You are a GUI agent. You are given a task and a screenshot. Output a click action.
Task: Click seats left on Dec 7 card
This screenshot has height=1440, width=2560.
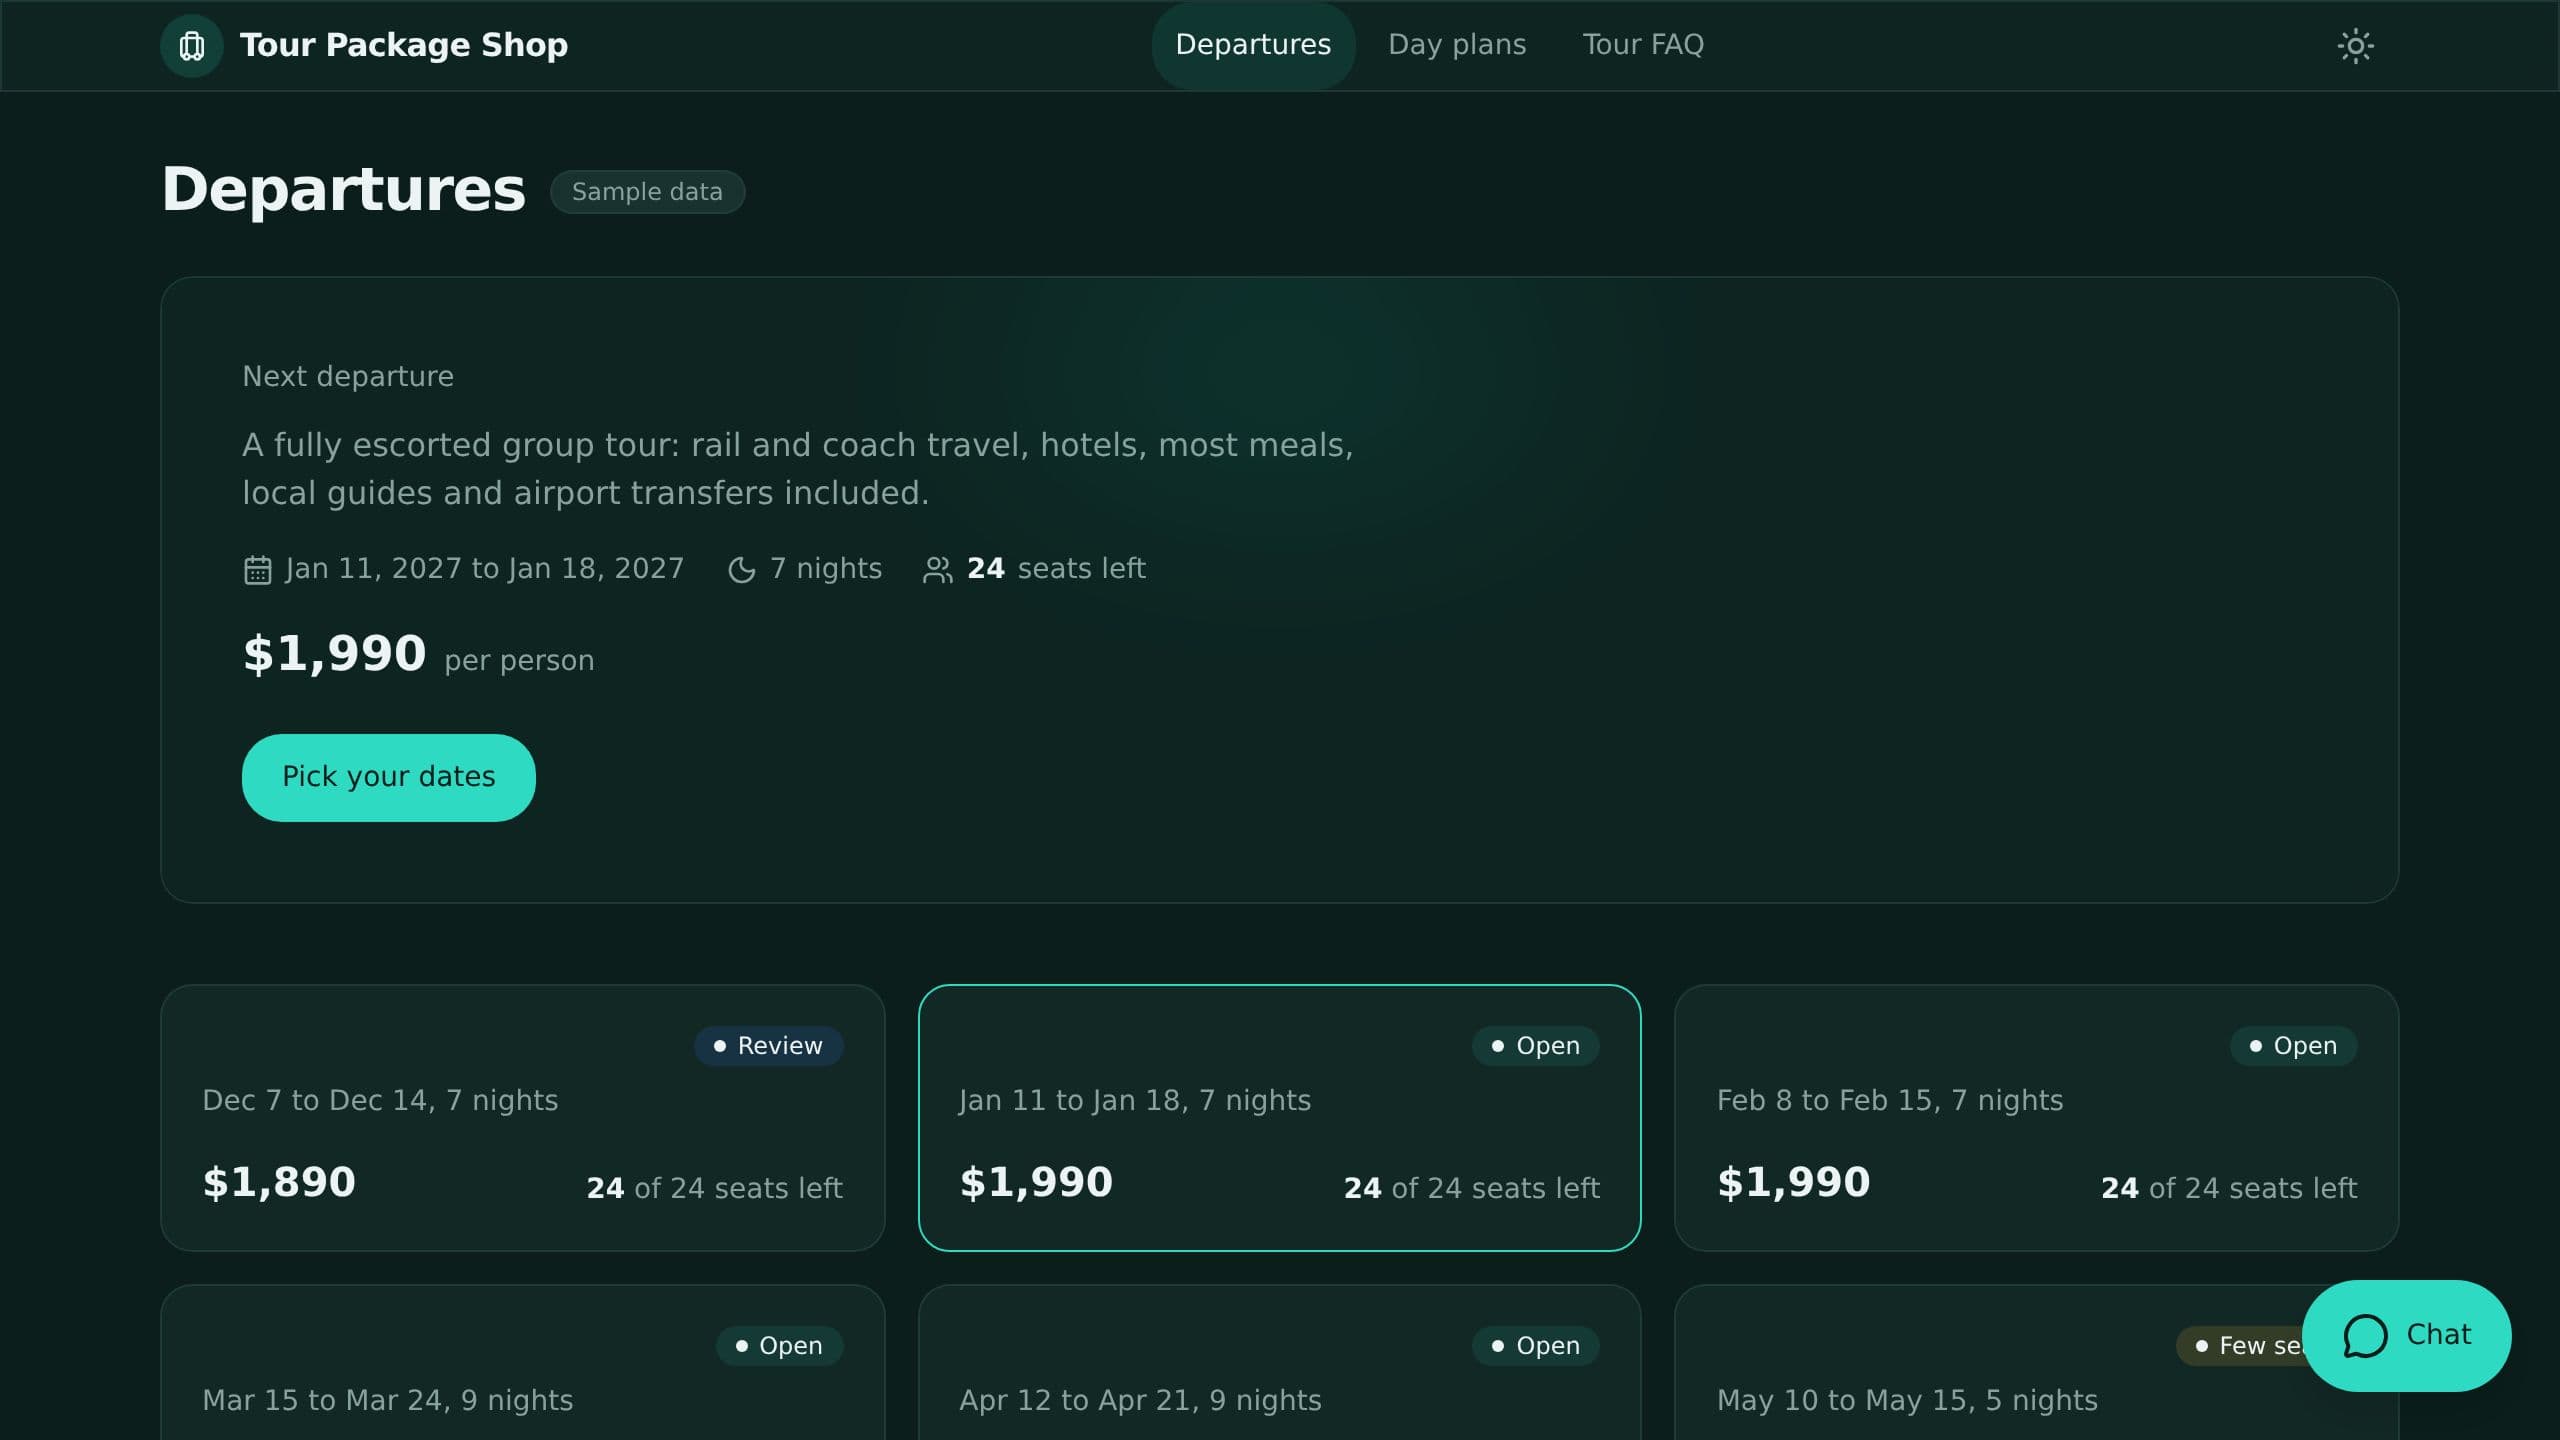714,1188
